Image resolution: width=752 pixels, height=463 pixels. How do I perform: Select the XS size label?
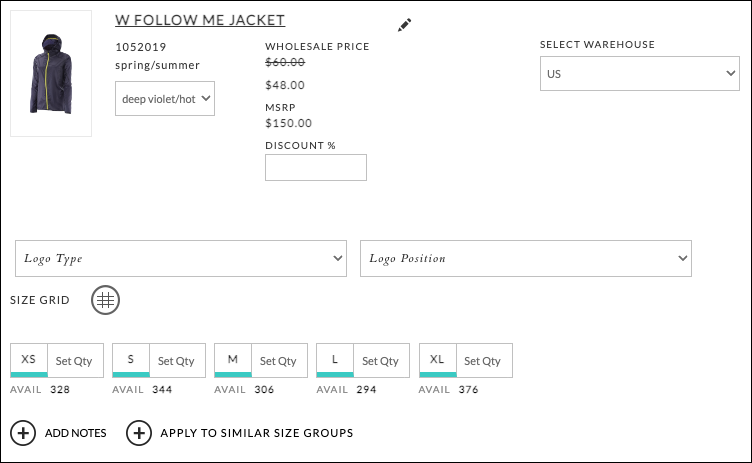(29, 359)
